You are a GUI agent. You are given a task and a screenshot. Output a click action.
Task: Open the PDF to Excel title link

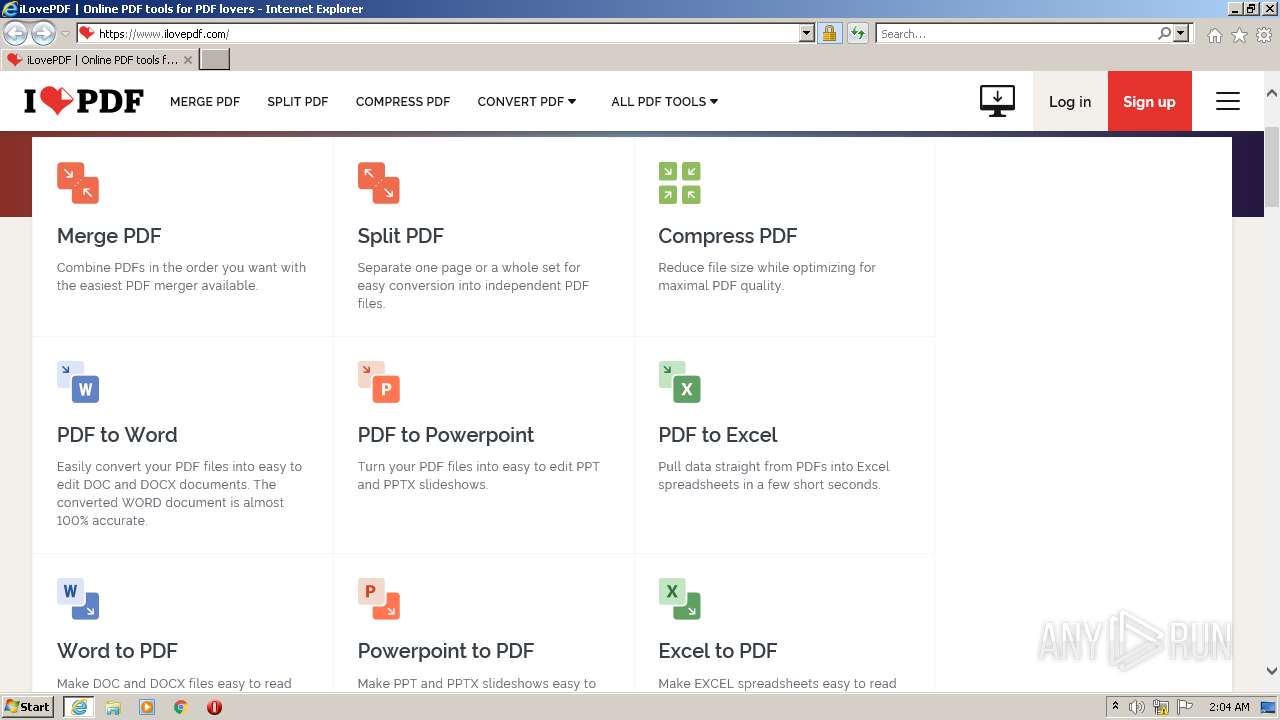tap(718, 435)
